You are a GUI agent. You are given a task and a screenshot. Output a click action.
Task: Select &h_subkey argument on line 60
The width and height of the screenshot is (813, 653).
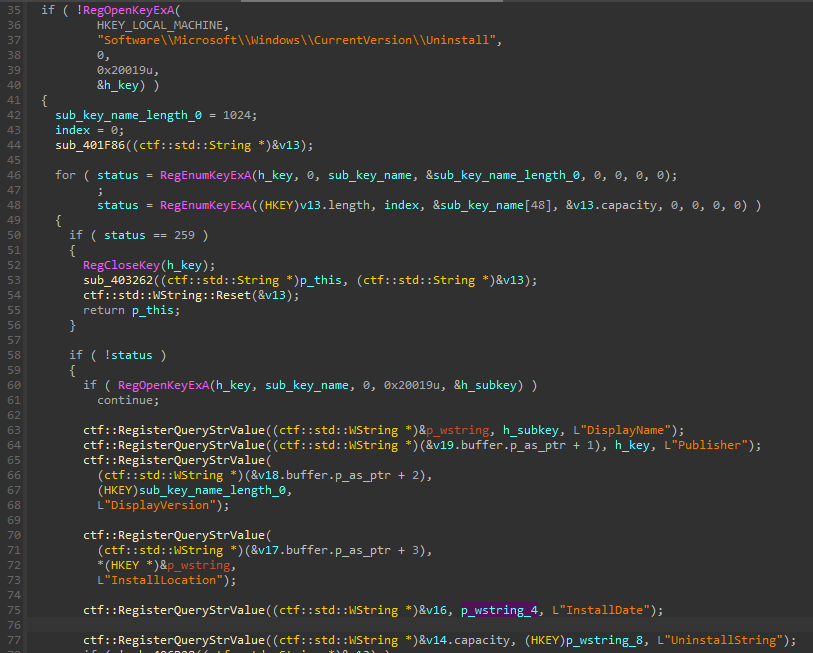[x=485, y=385]
